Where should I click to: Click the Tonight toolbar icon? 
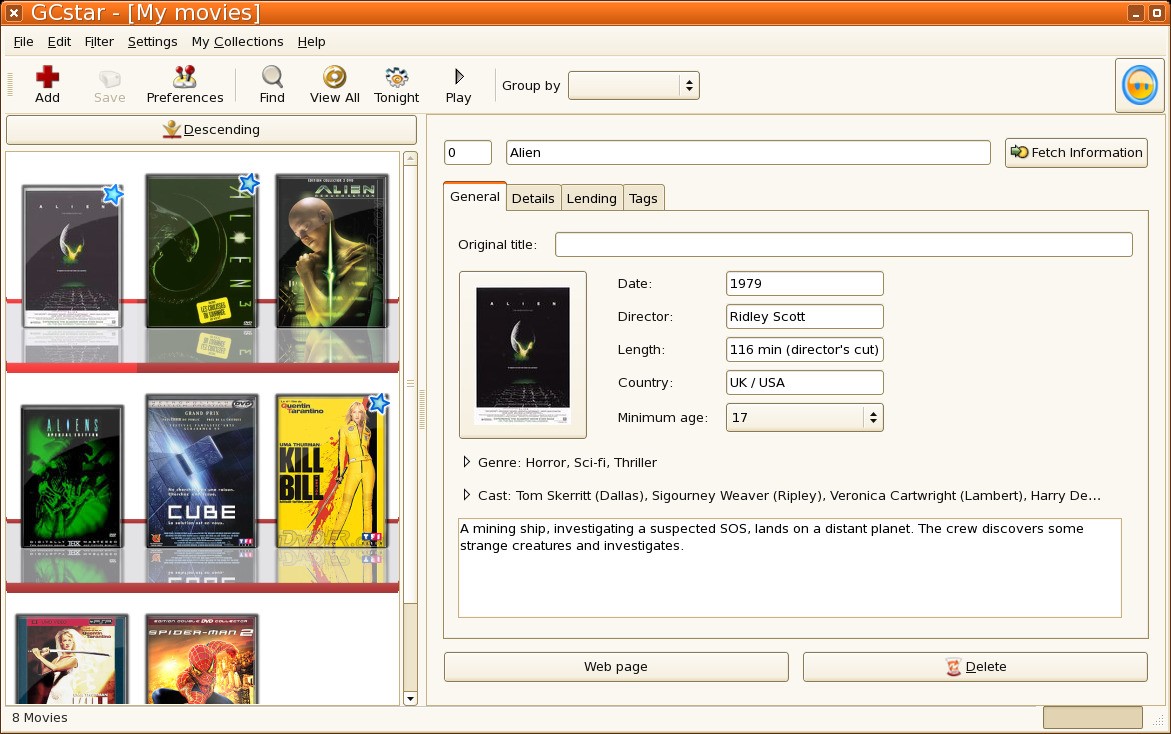[396, 79]
